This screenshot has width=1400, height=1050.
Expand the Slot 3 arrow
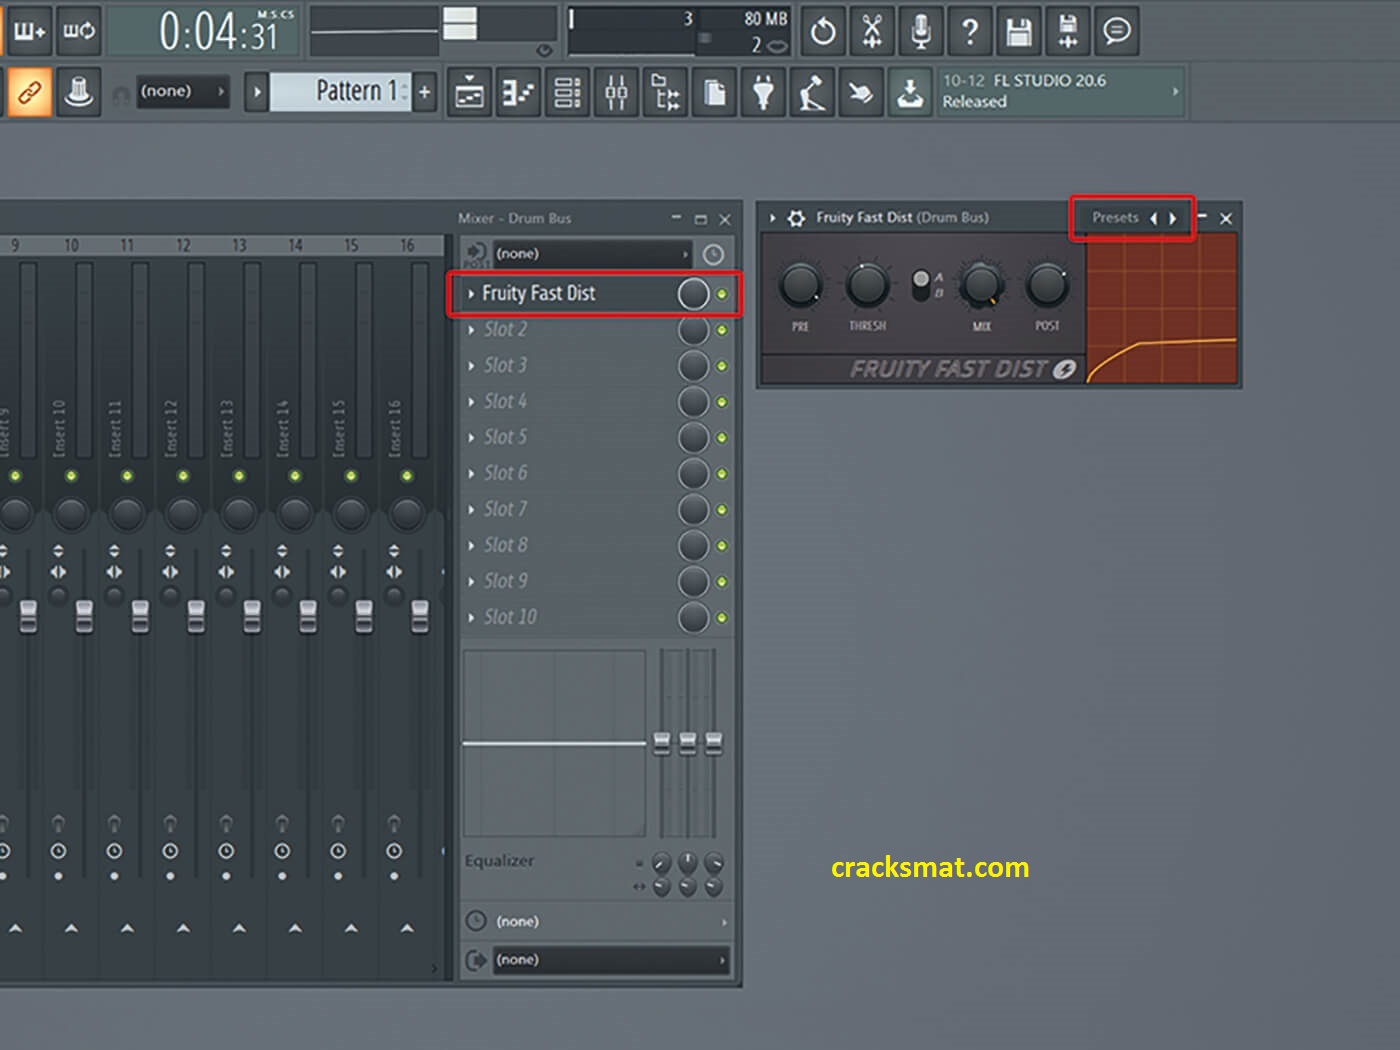(x=471, y=366)
